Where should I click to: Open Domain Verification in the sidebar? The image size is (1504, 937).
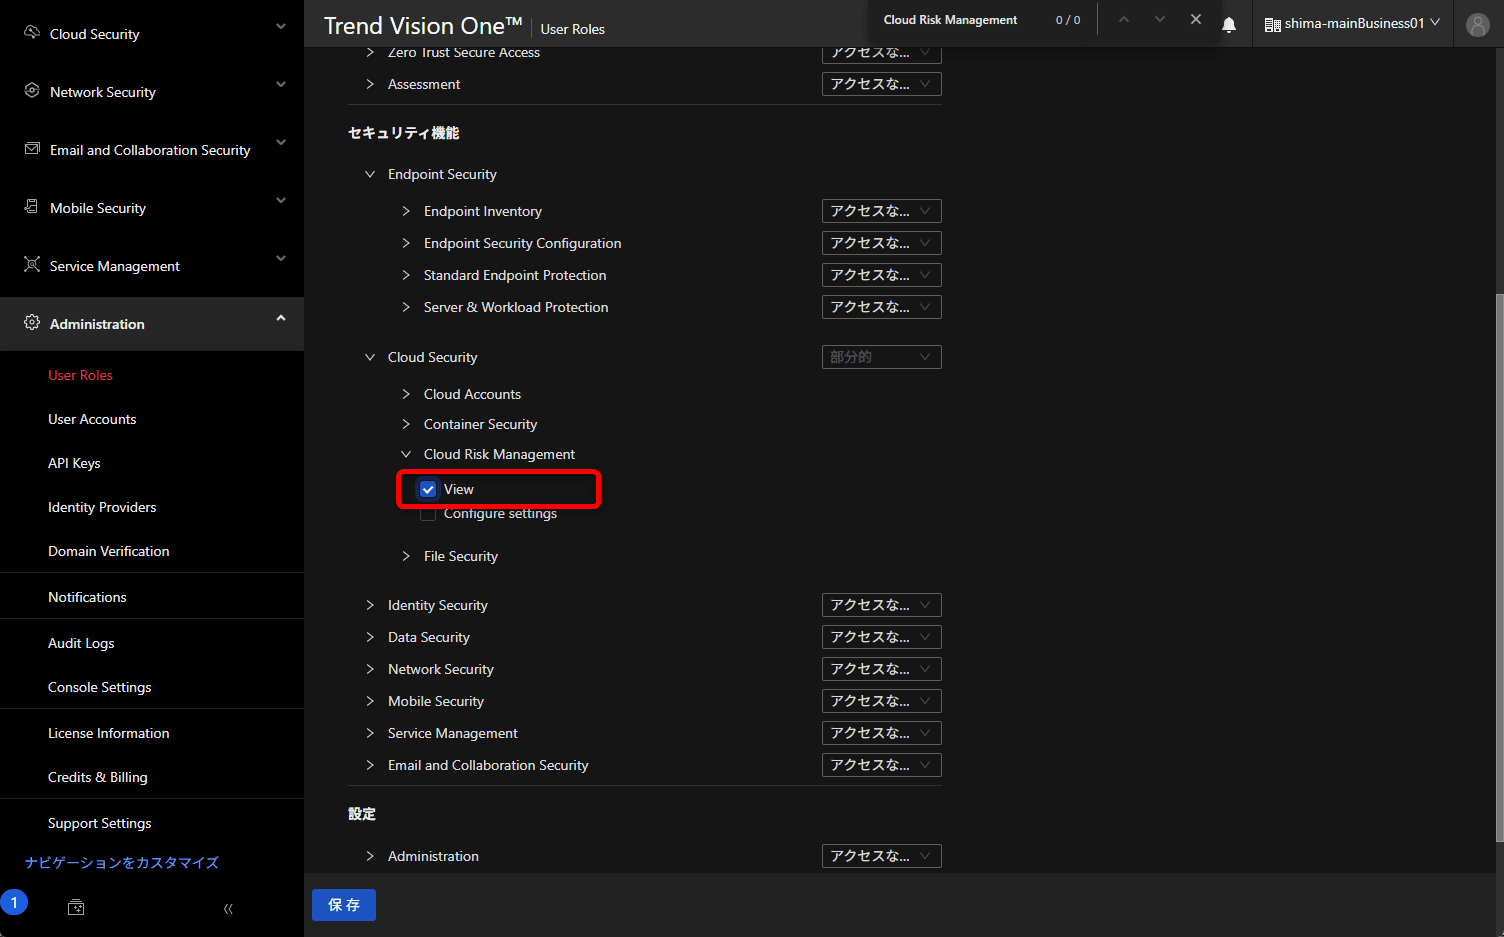click(x=109, y=551)
